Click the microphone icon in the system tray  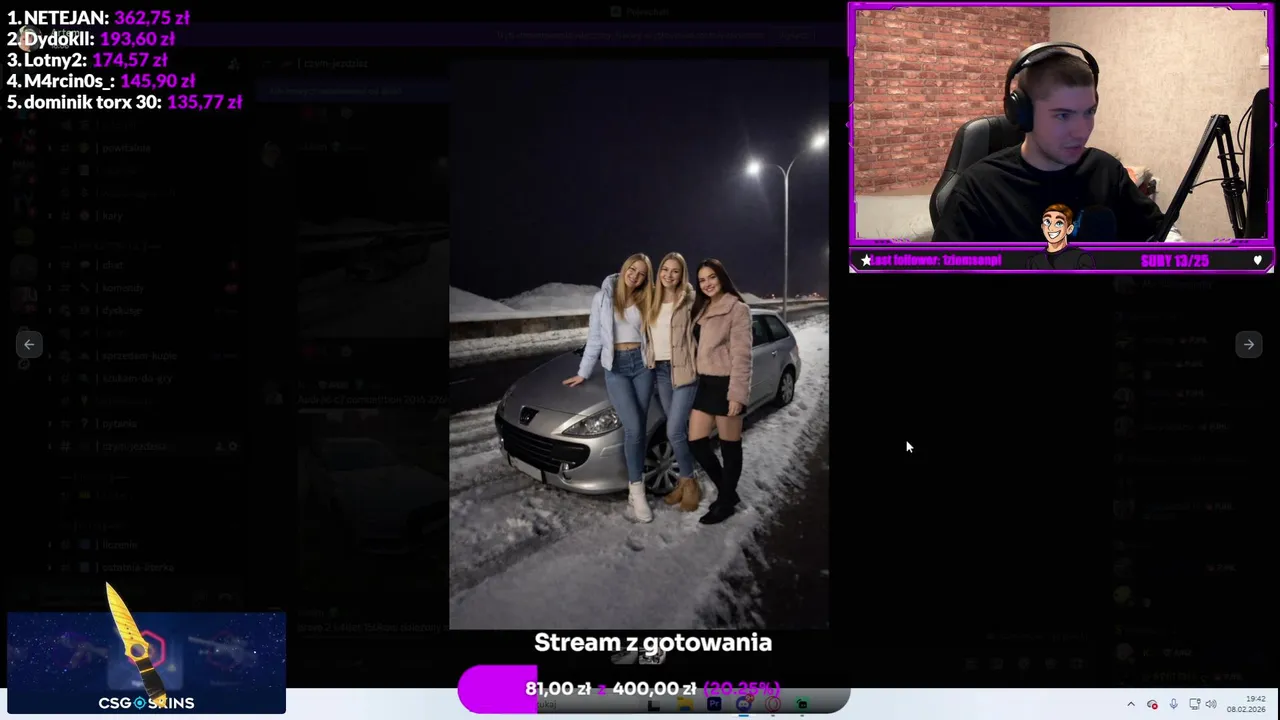(x=1173, y=704)
